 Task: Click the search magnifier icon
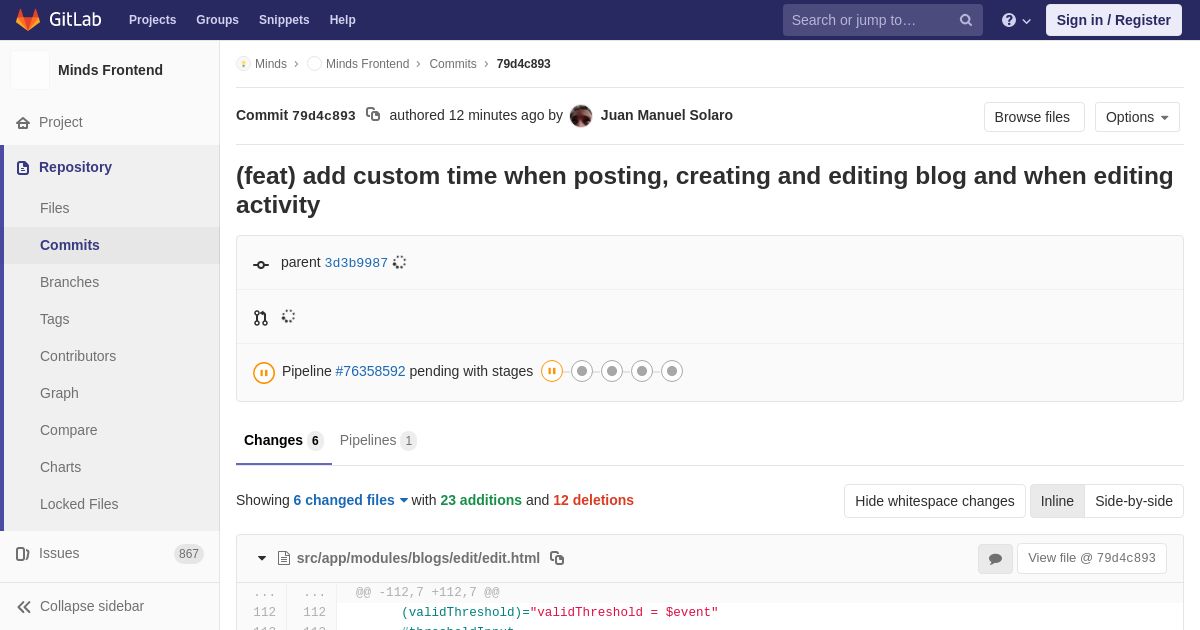coord(966,20)
